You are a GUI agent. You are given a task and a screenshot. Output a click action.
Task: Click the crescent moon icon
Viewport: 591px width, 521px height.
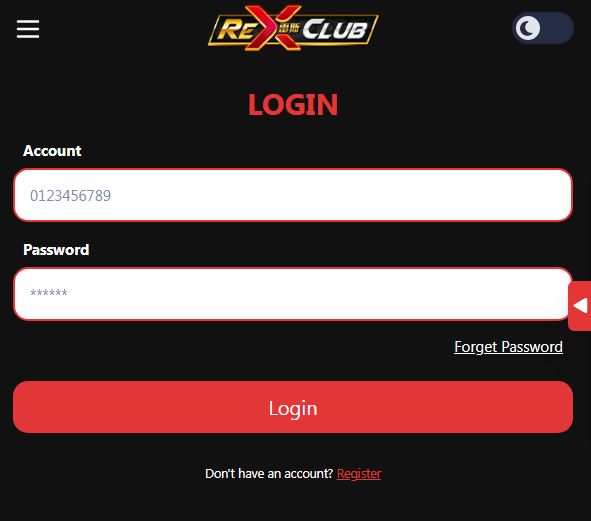(x=528, y=28)
